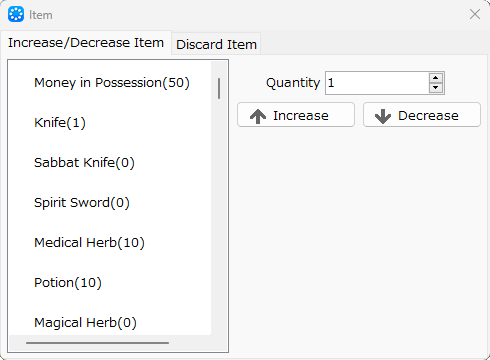Screen dimensions: 490x360
Task: Click the down arrow icon on Decrease
Action: tap(383, 116)
